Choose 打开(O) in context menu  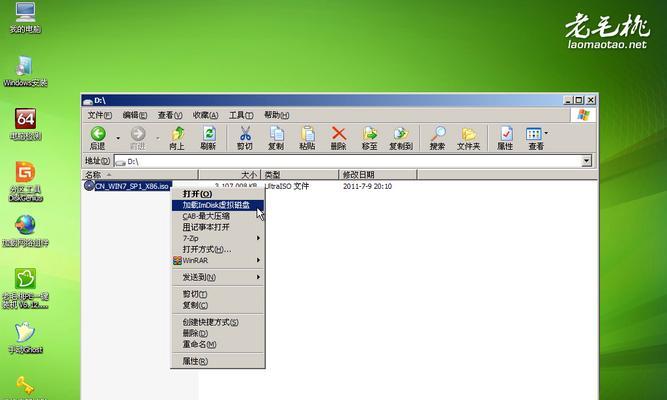pyautogui.click(x=218, y=194)
